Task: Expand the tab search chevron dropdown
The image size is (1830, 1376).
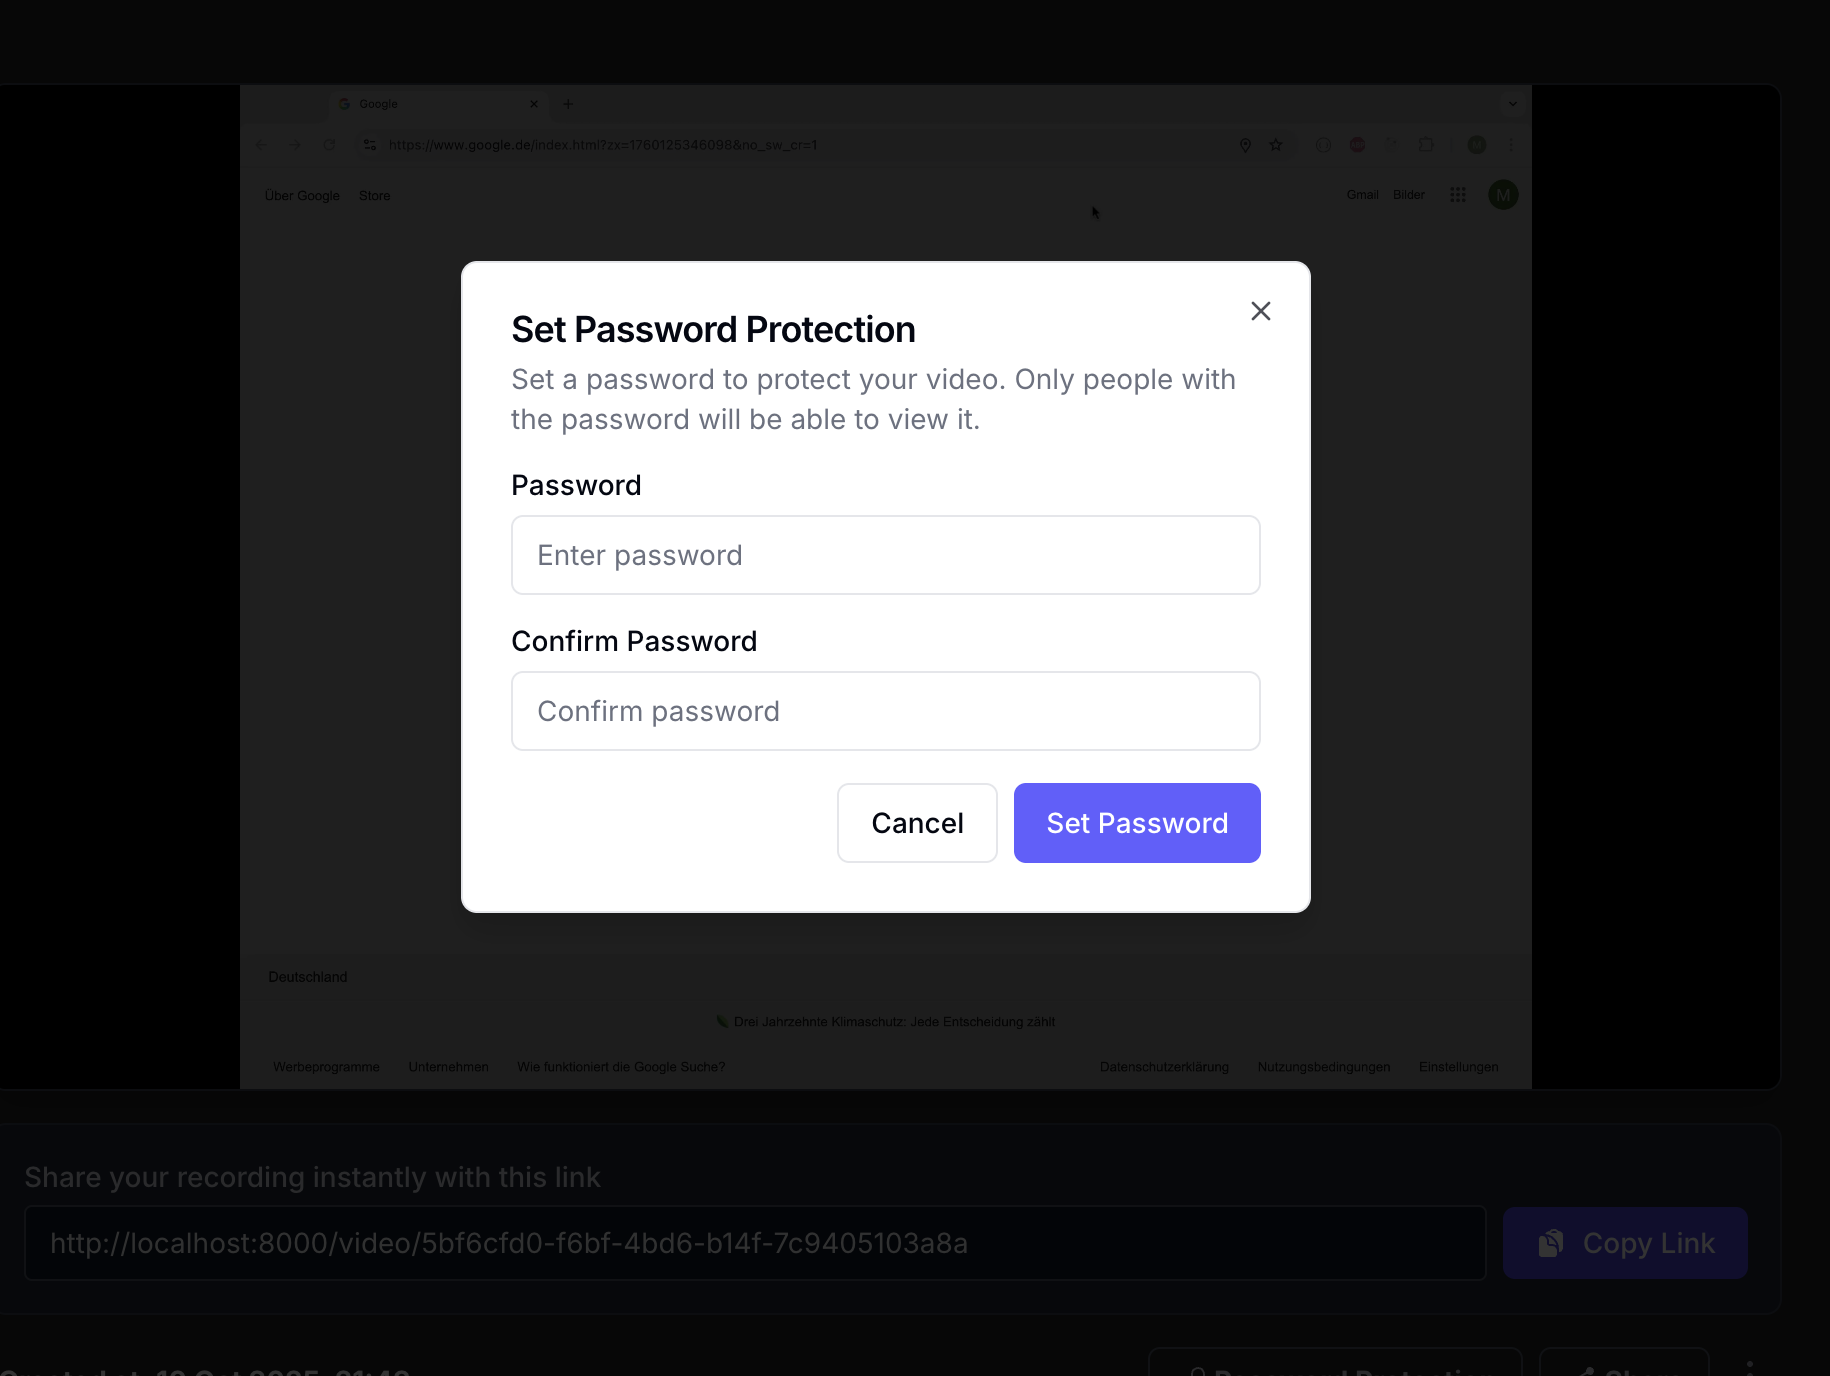Action: [1512, 104]
